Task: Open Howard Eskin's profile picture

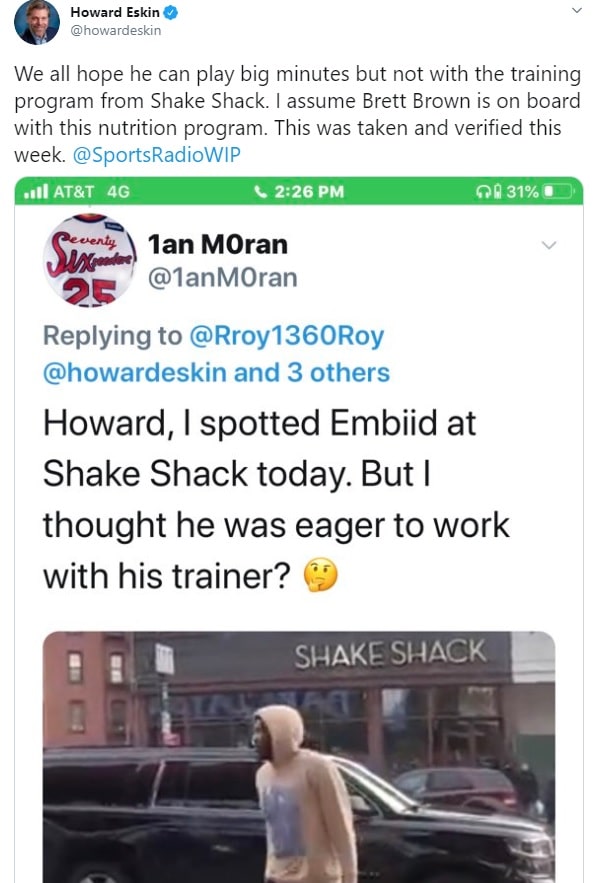Action: (37, 22)
